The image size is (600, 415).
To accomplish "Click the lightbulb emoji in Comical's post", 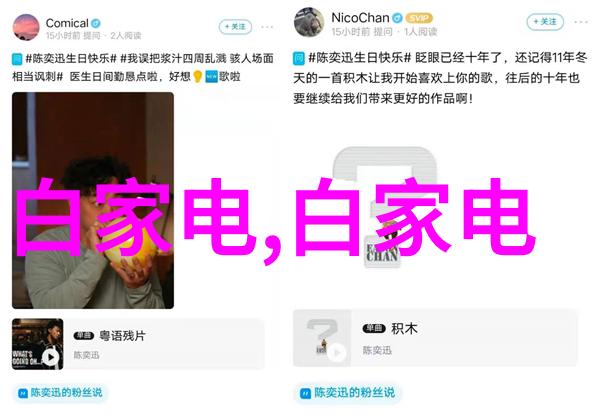I will [197, 76].
